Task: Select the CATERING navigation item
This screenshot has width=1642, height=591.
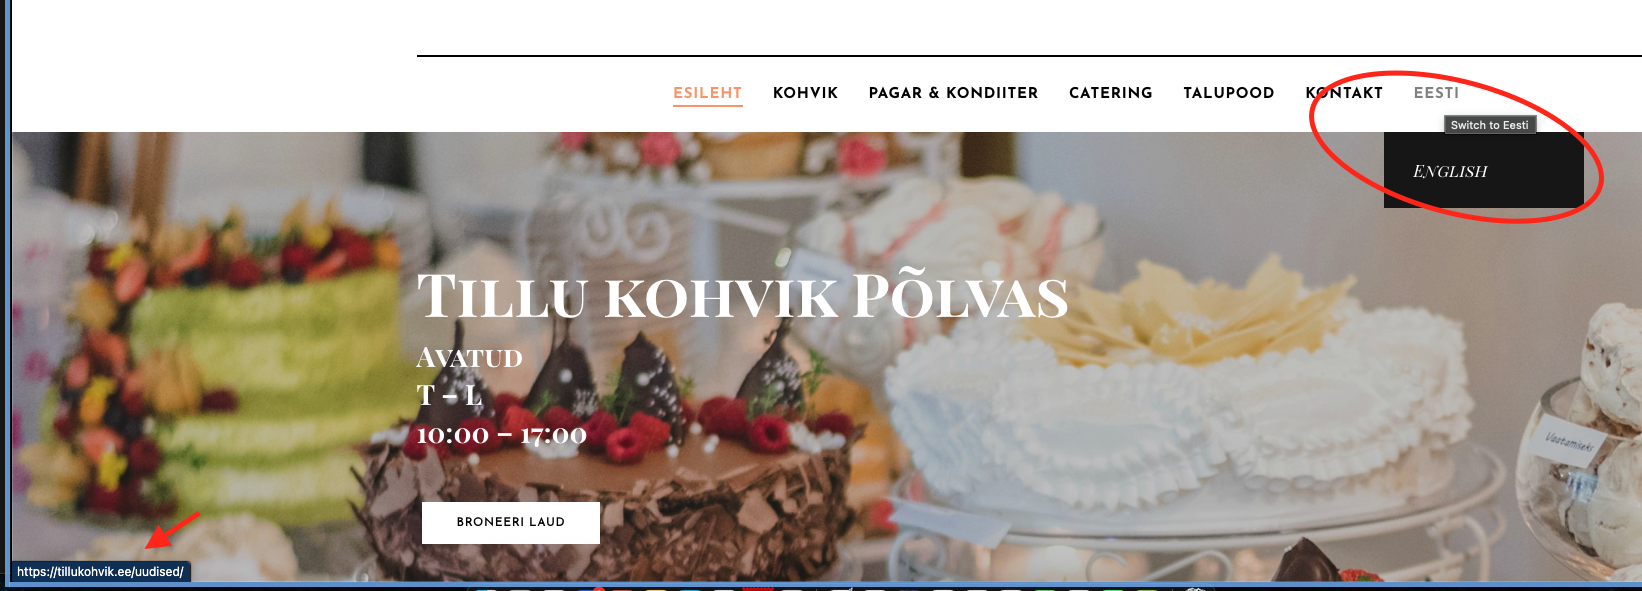Action: point(1110,93)
